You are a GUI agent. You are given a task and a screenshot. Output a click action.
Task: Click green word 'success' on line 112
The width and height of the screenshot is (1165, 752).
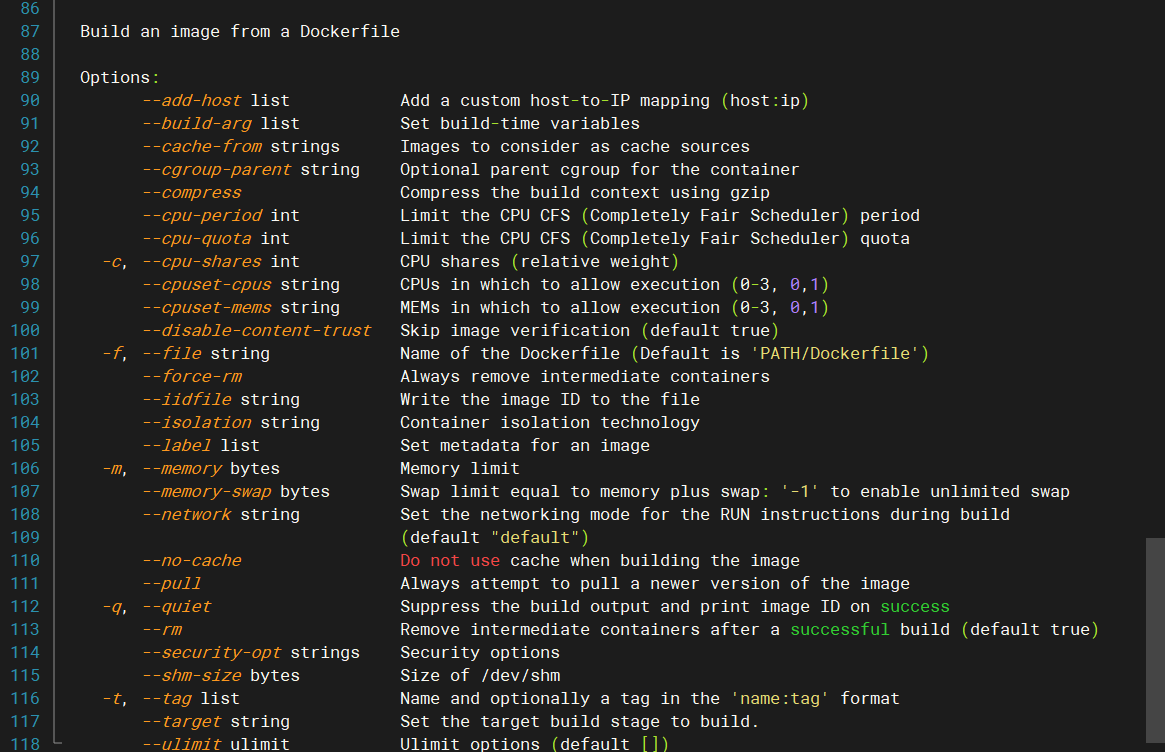coord(915,607)
